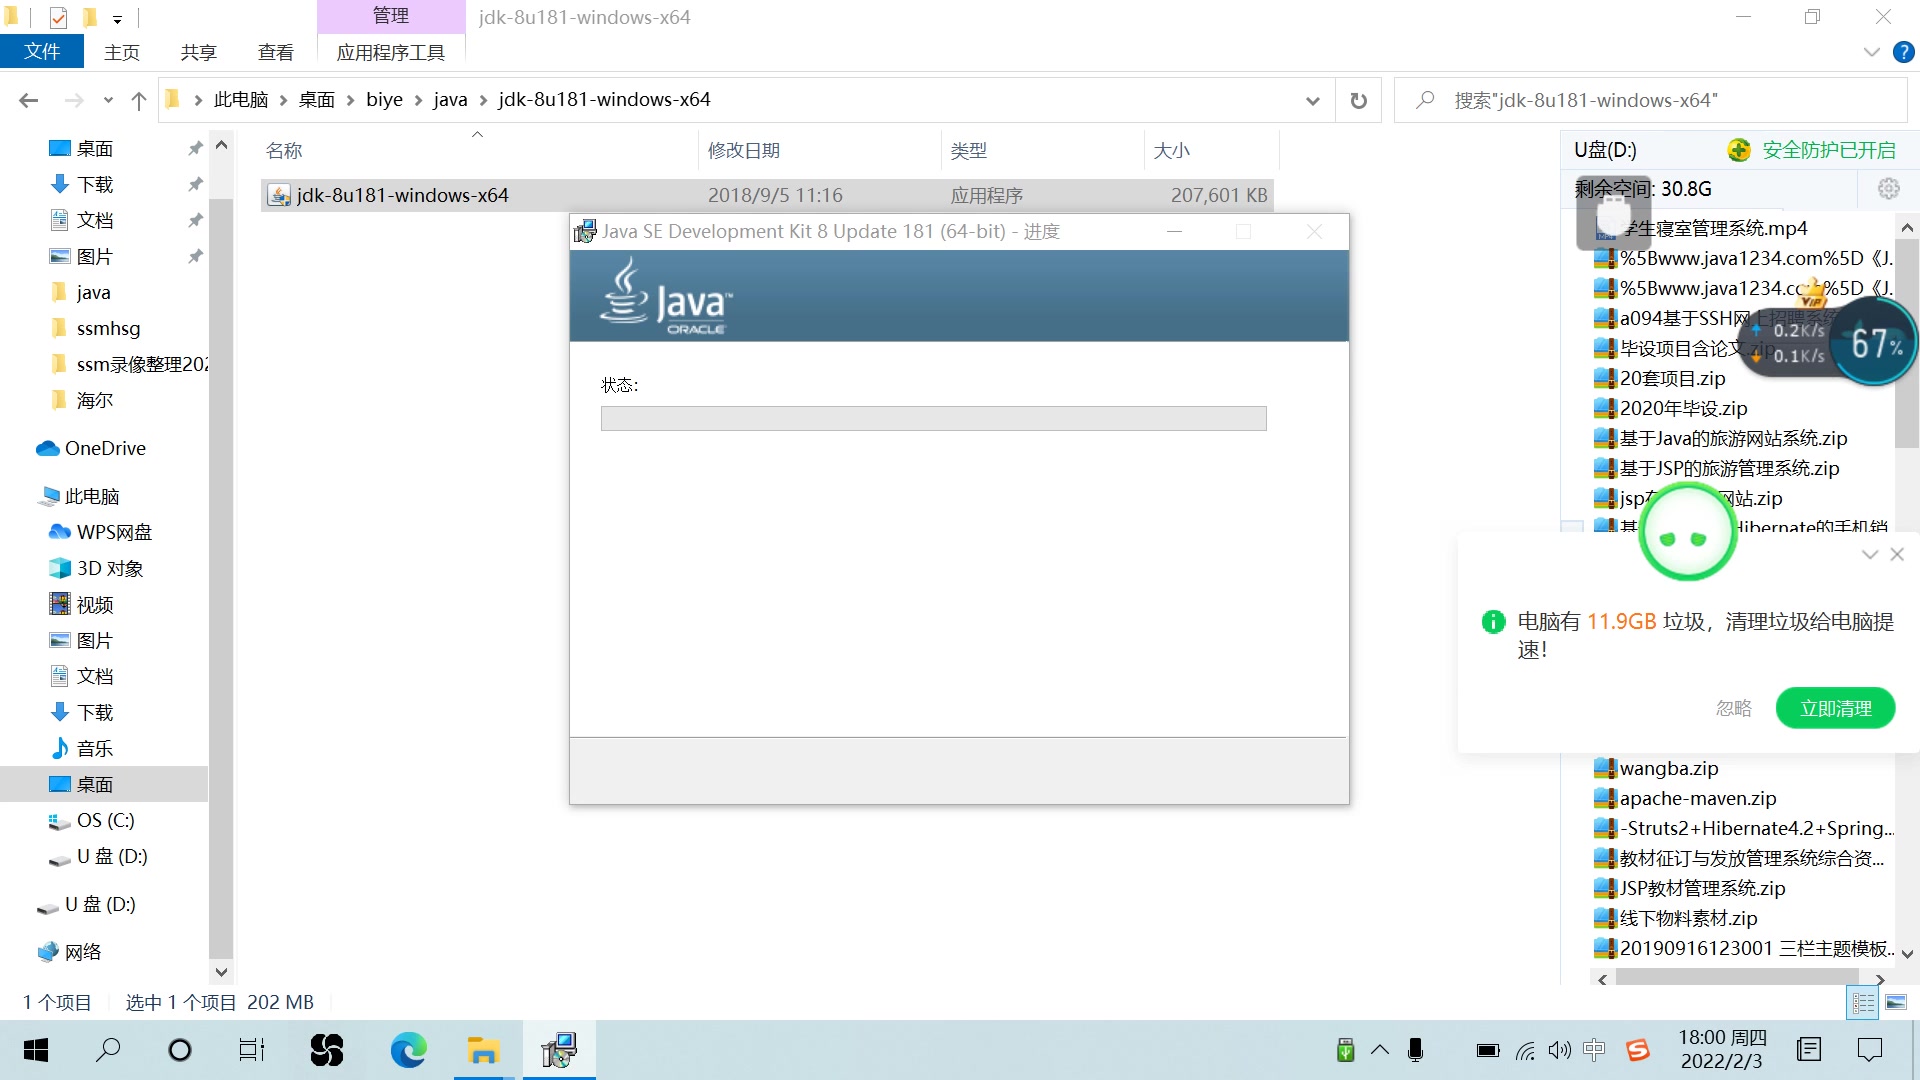This screenshot has height=1080, width=1920.
Task: Toggle the 中 input method indicator
Action: pos(1594,1050)
